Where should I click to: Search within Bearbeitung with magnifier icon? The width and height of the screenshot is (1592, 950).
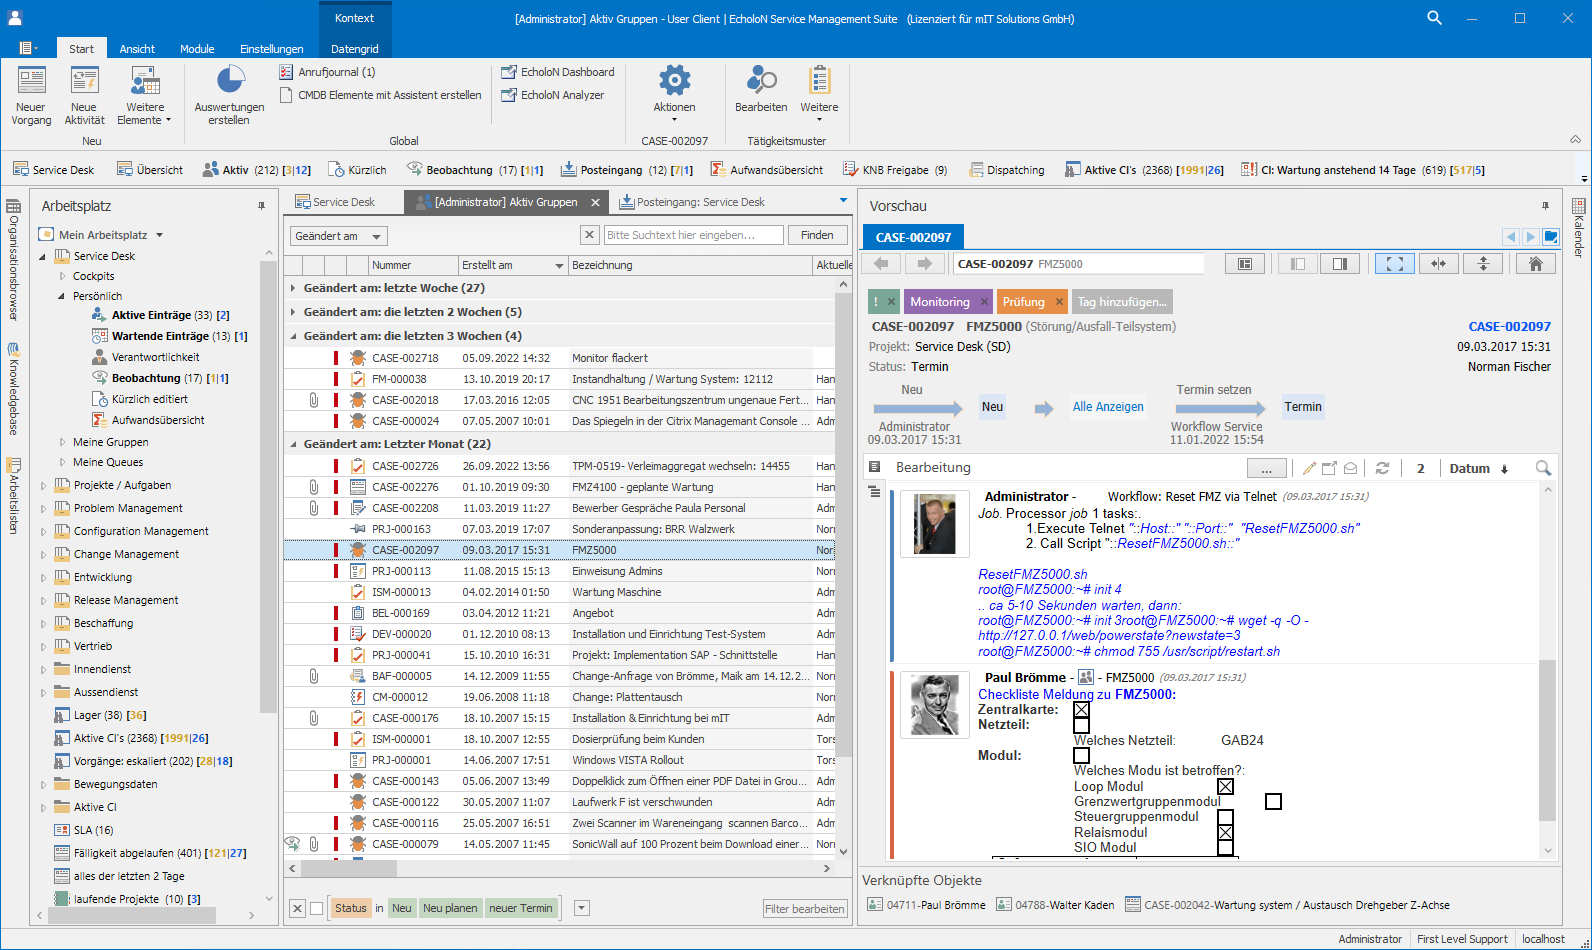[1543, 468]
